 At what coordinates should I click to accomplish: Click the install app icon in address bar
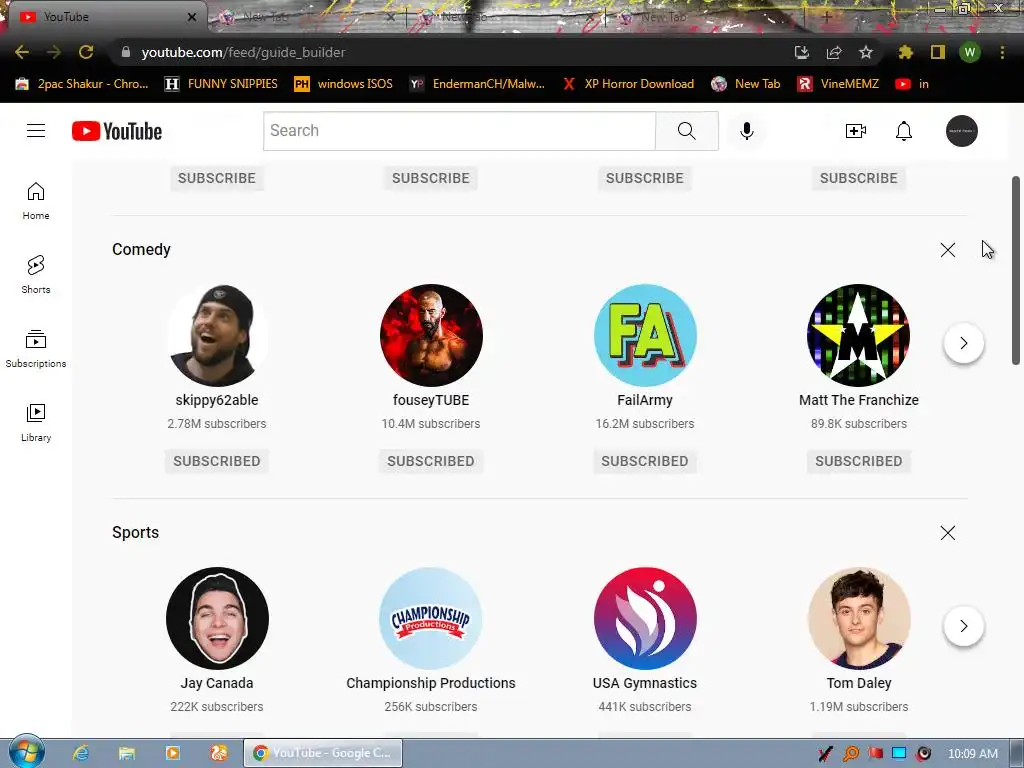[x=802, y=52]
